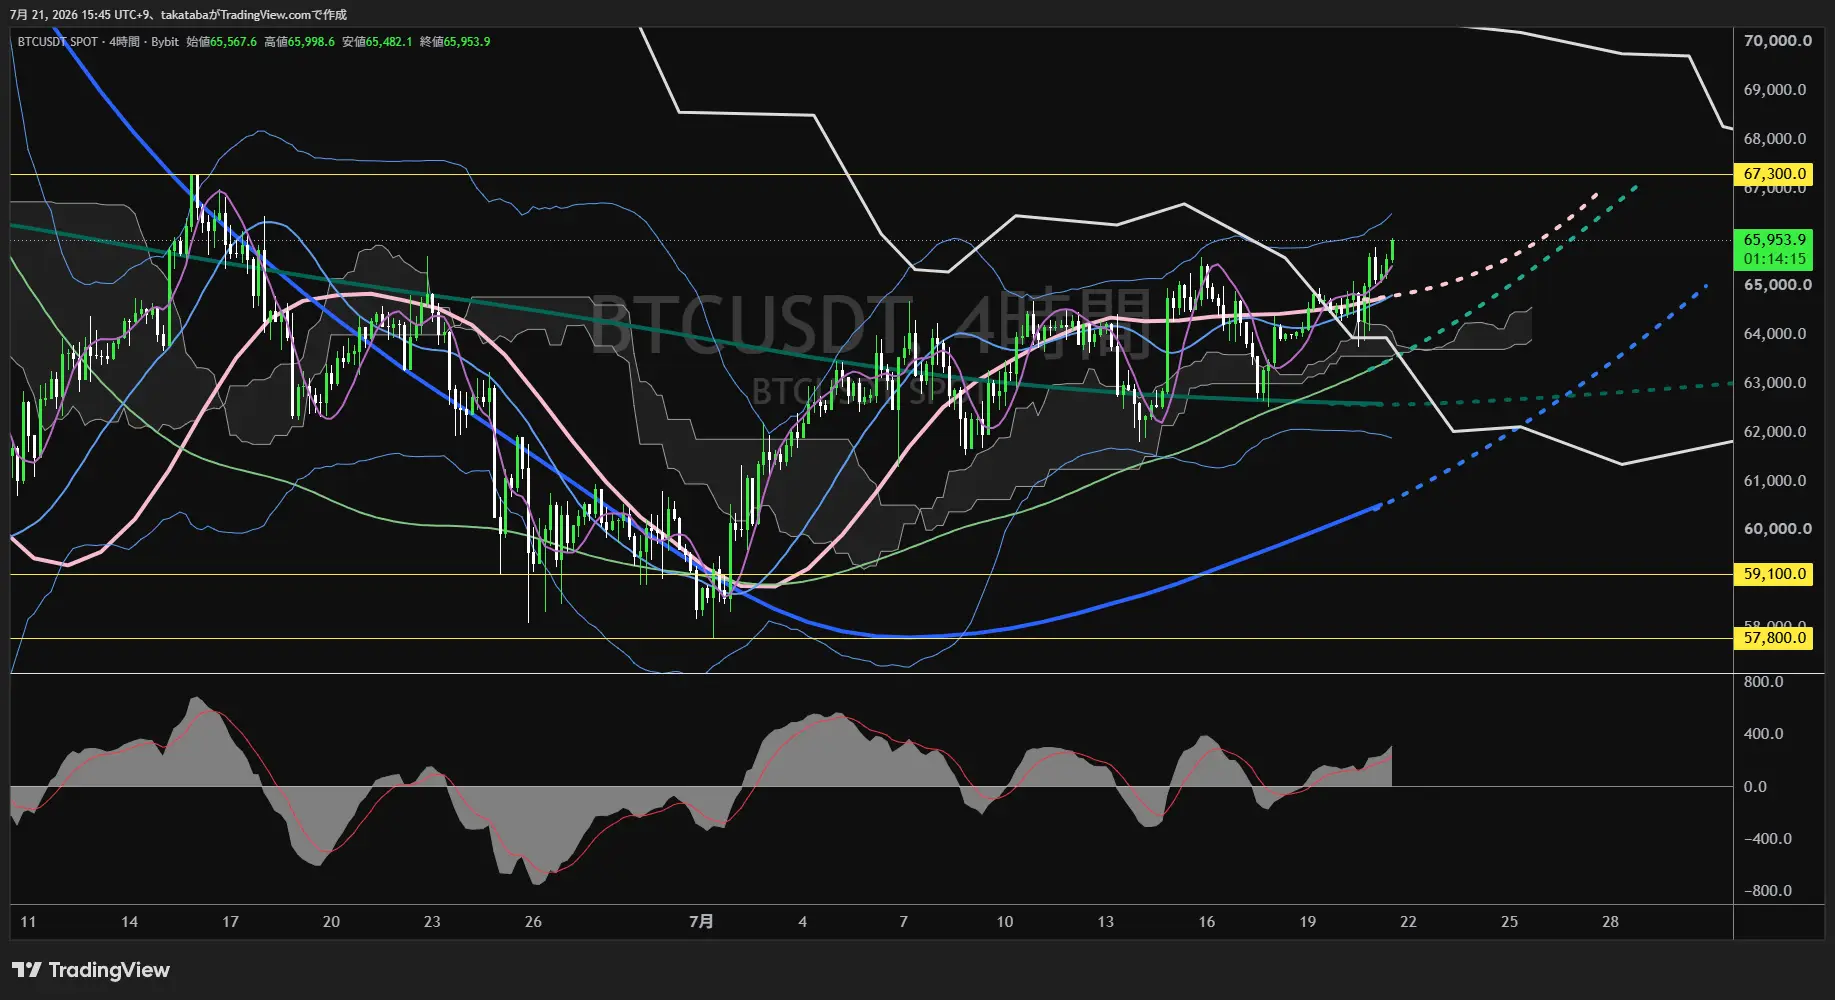Click the date label 20 on time axis
The image size is (1835, 1000).
(331, 922)
